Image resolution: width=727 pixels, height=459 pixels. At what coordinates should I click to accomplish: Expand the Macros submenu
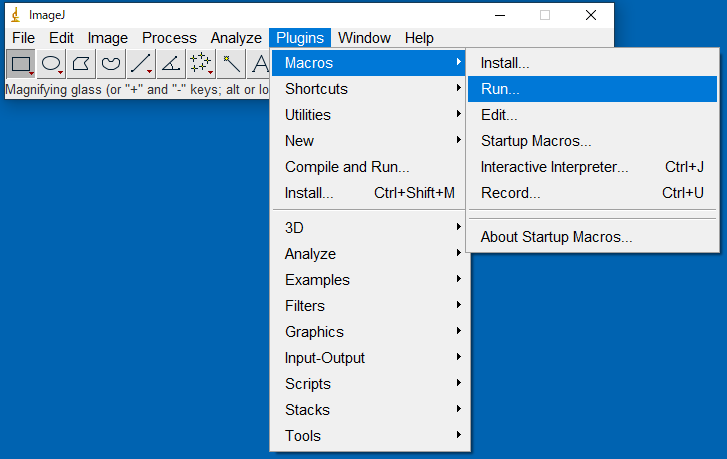point(370,63)
